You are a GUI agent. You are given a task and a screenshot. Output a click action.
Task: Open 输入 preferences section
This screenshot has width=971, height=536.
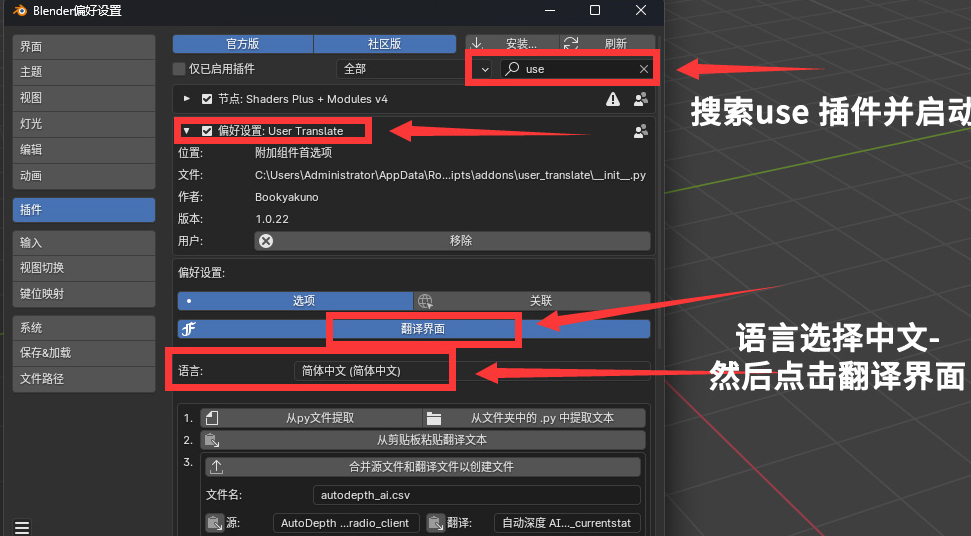(x=84, y=243)
